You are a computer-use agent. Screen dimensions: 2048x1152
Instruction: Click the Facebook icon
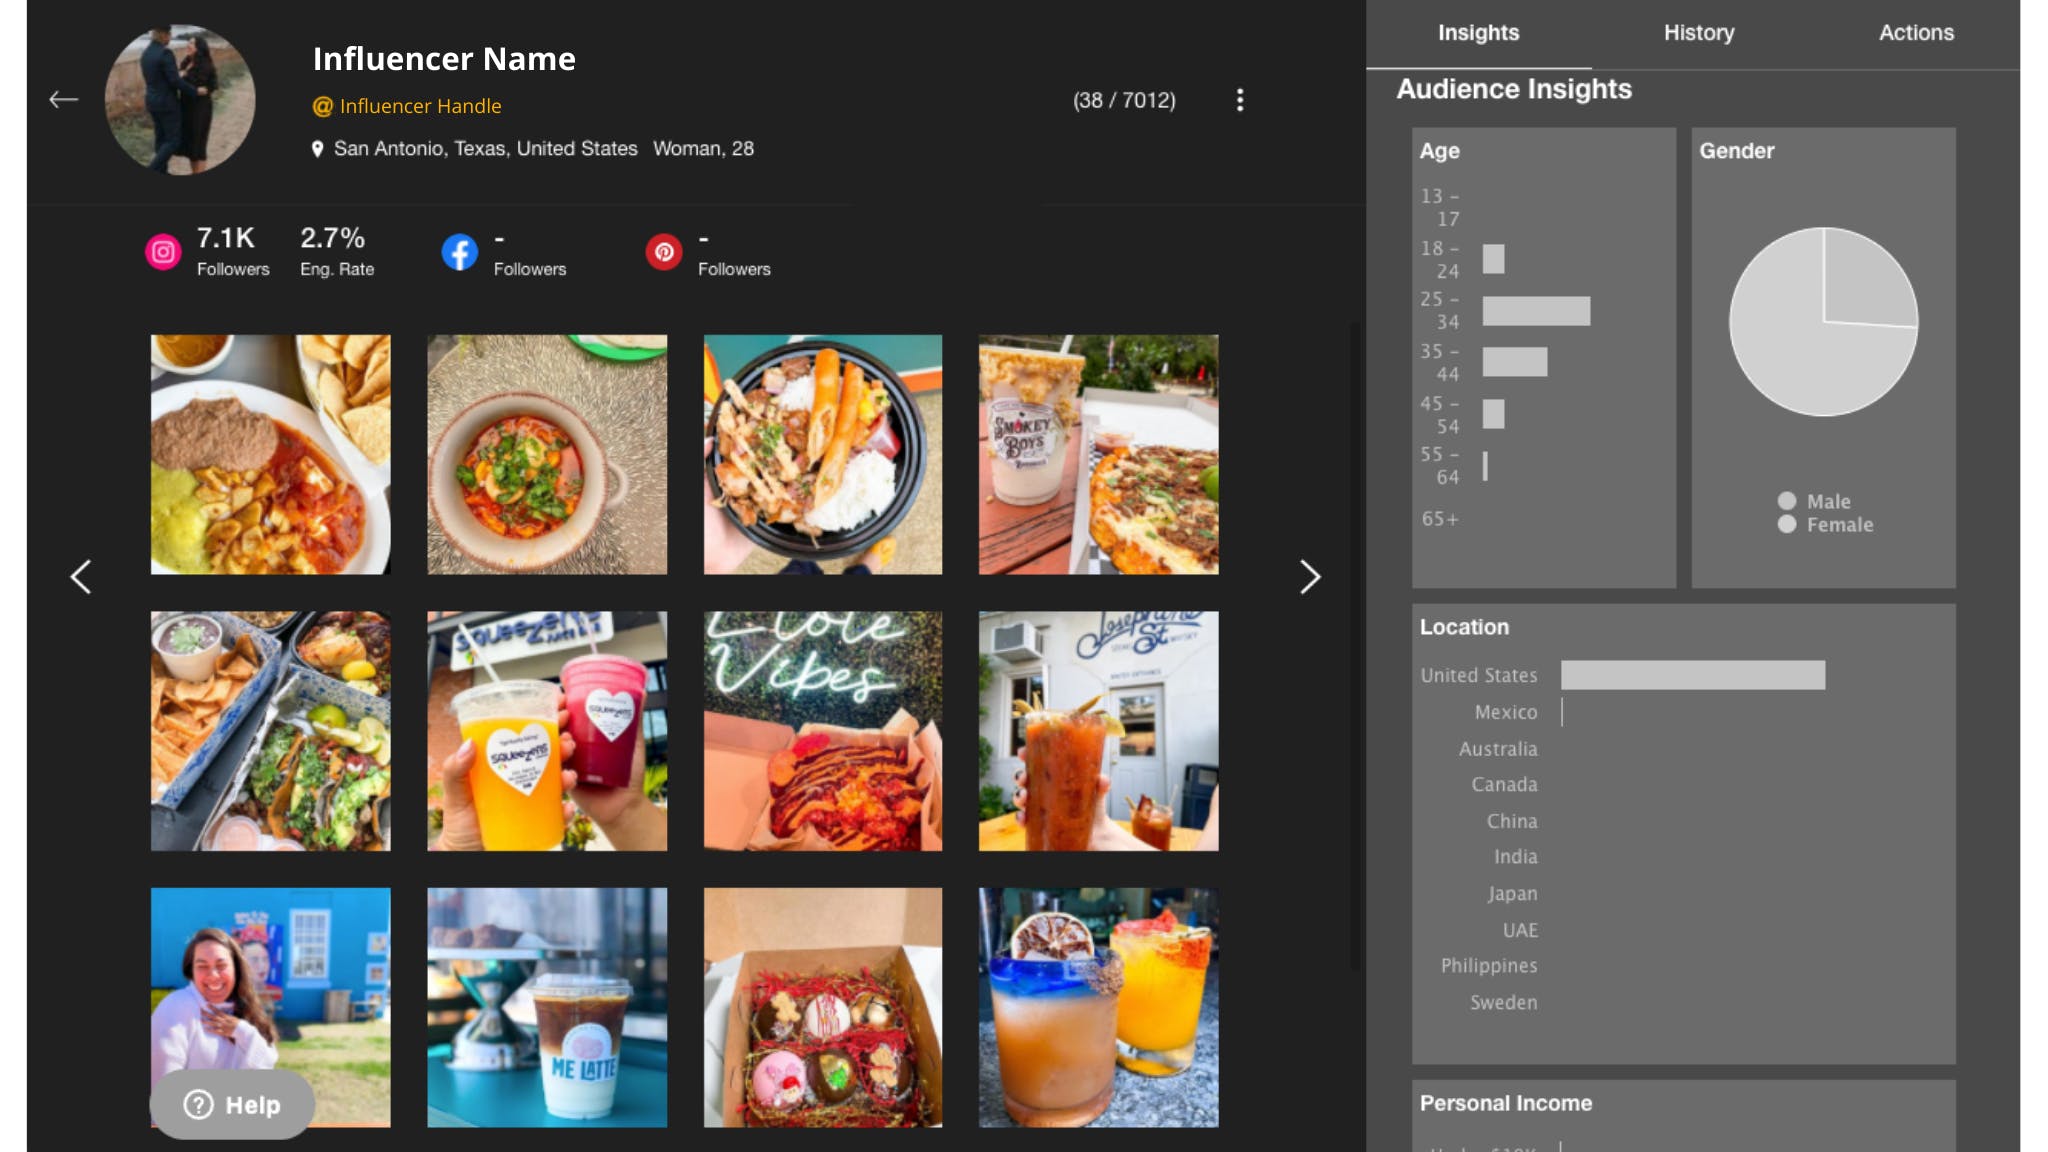click(x=460, y=252)
